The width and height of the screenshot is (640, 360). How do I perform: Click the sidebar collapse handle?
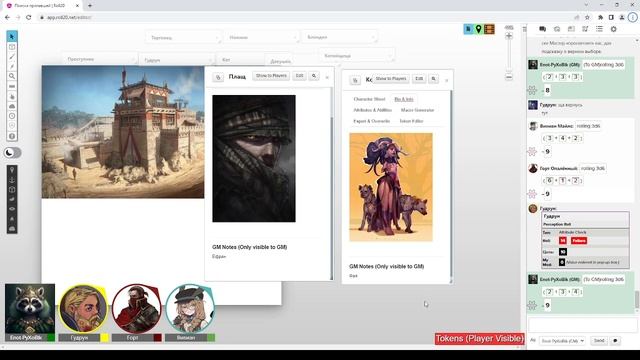coord(524,29)
